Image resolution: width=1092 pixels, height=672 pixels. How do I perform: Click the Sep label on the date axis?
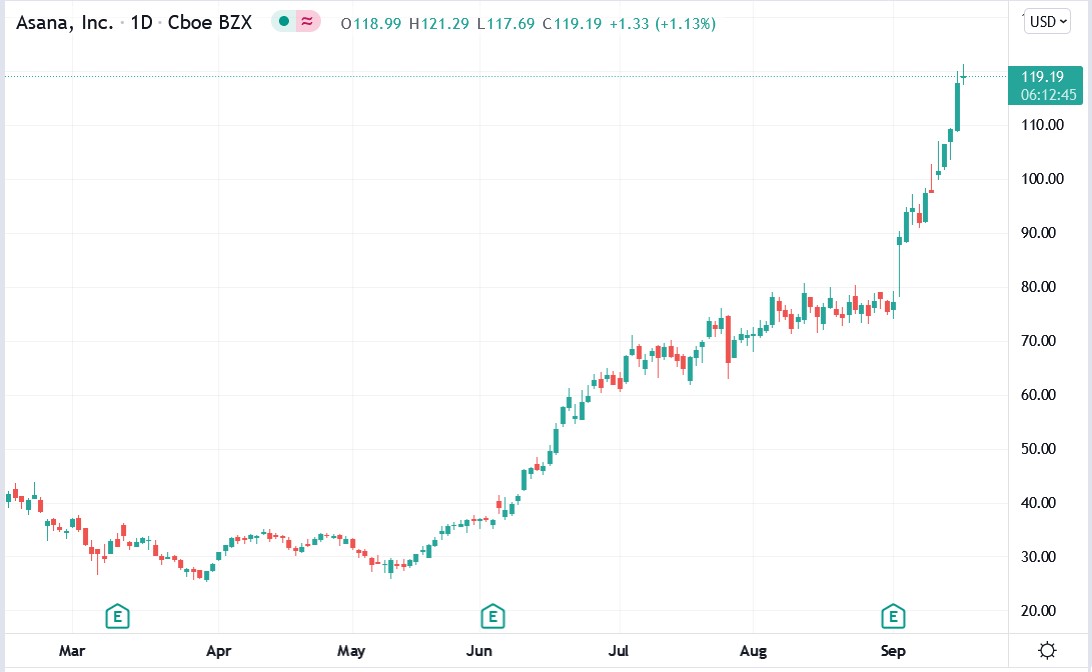(893, 651)
